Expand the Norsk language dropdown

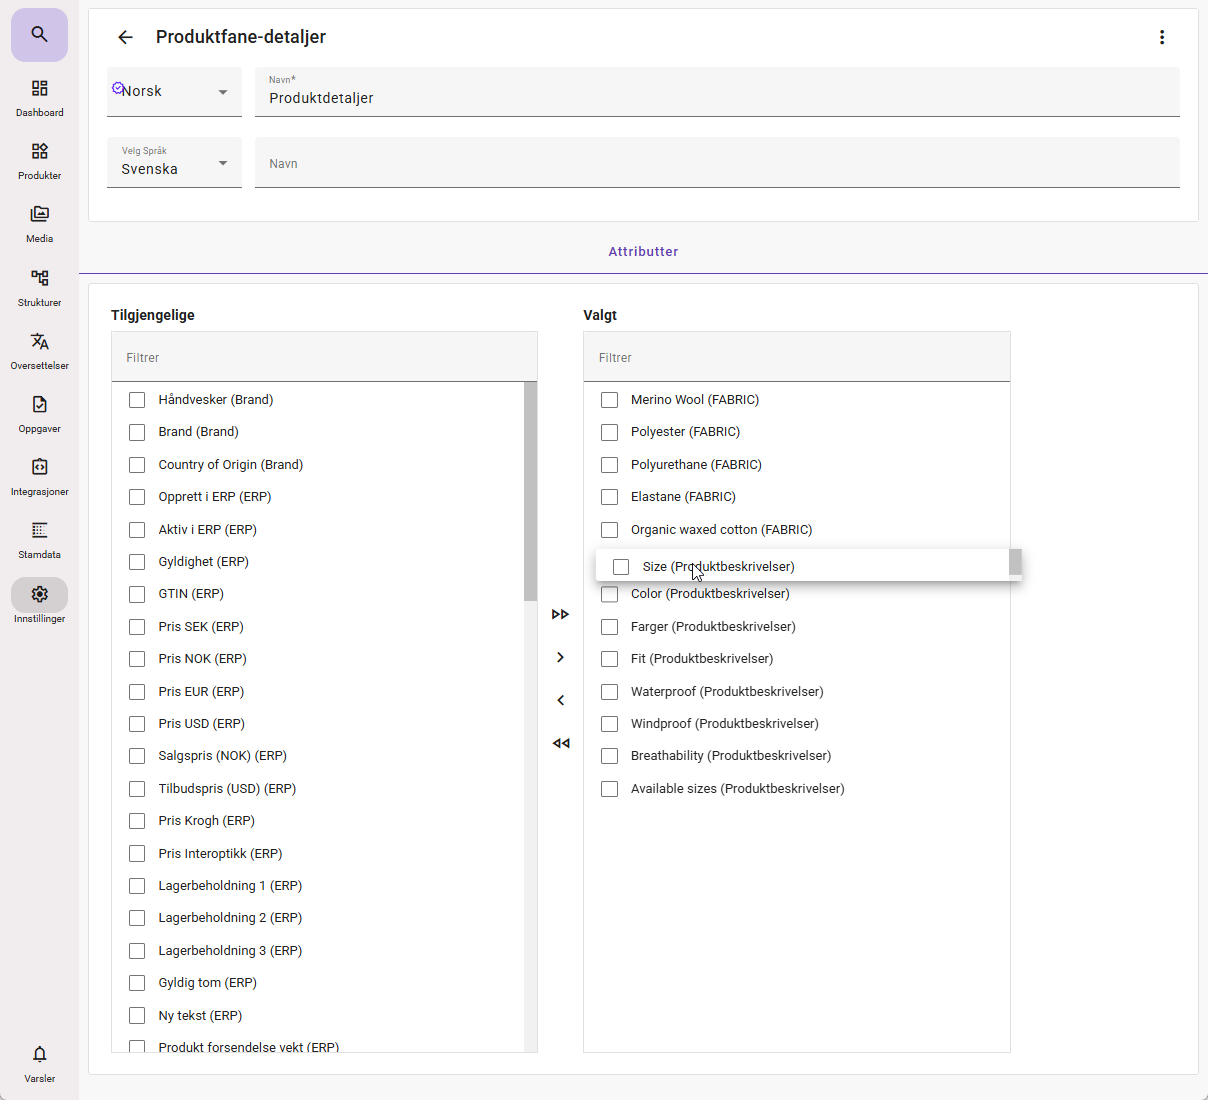pos(174,92)
